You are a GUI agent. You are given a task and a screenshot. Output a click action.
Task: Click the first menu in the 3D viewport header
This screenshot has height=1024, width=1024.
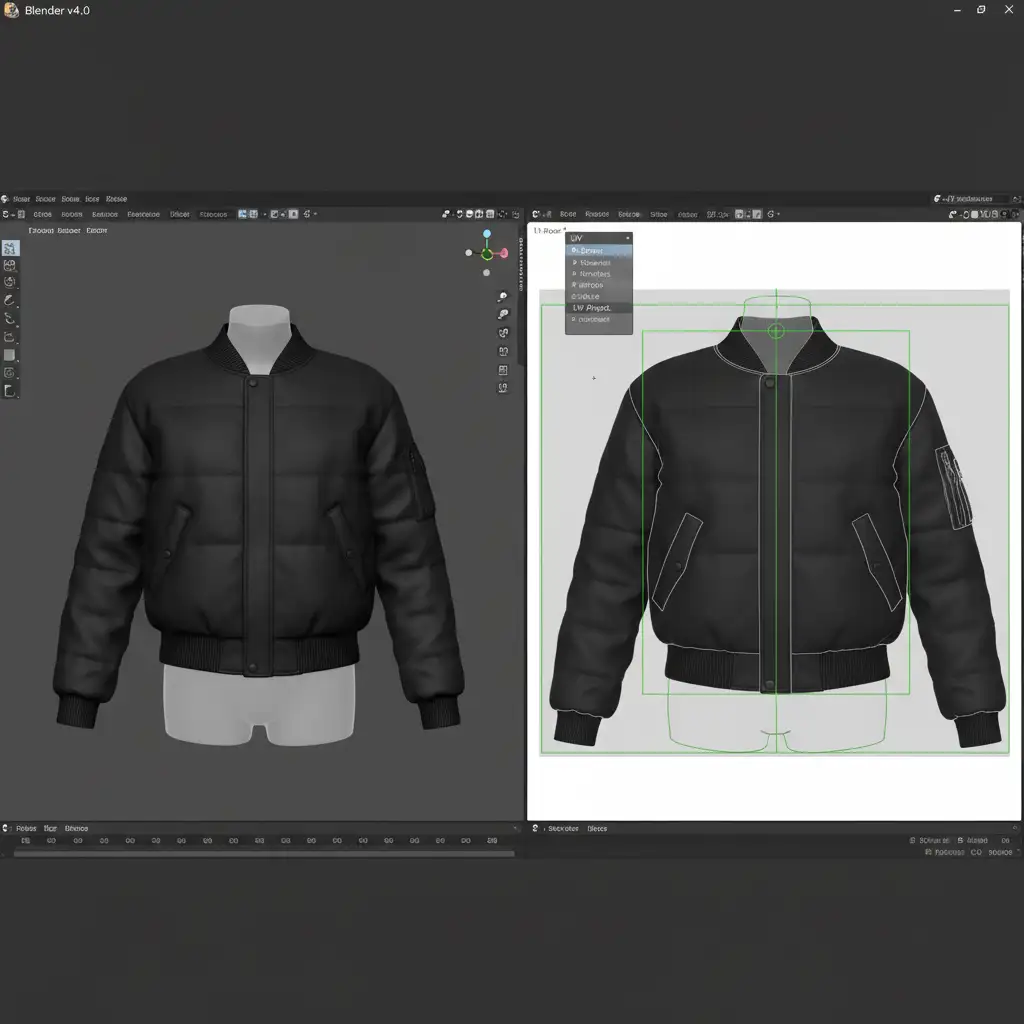coord(43,214)
